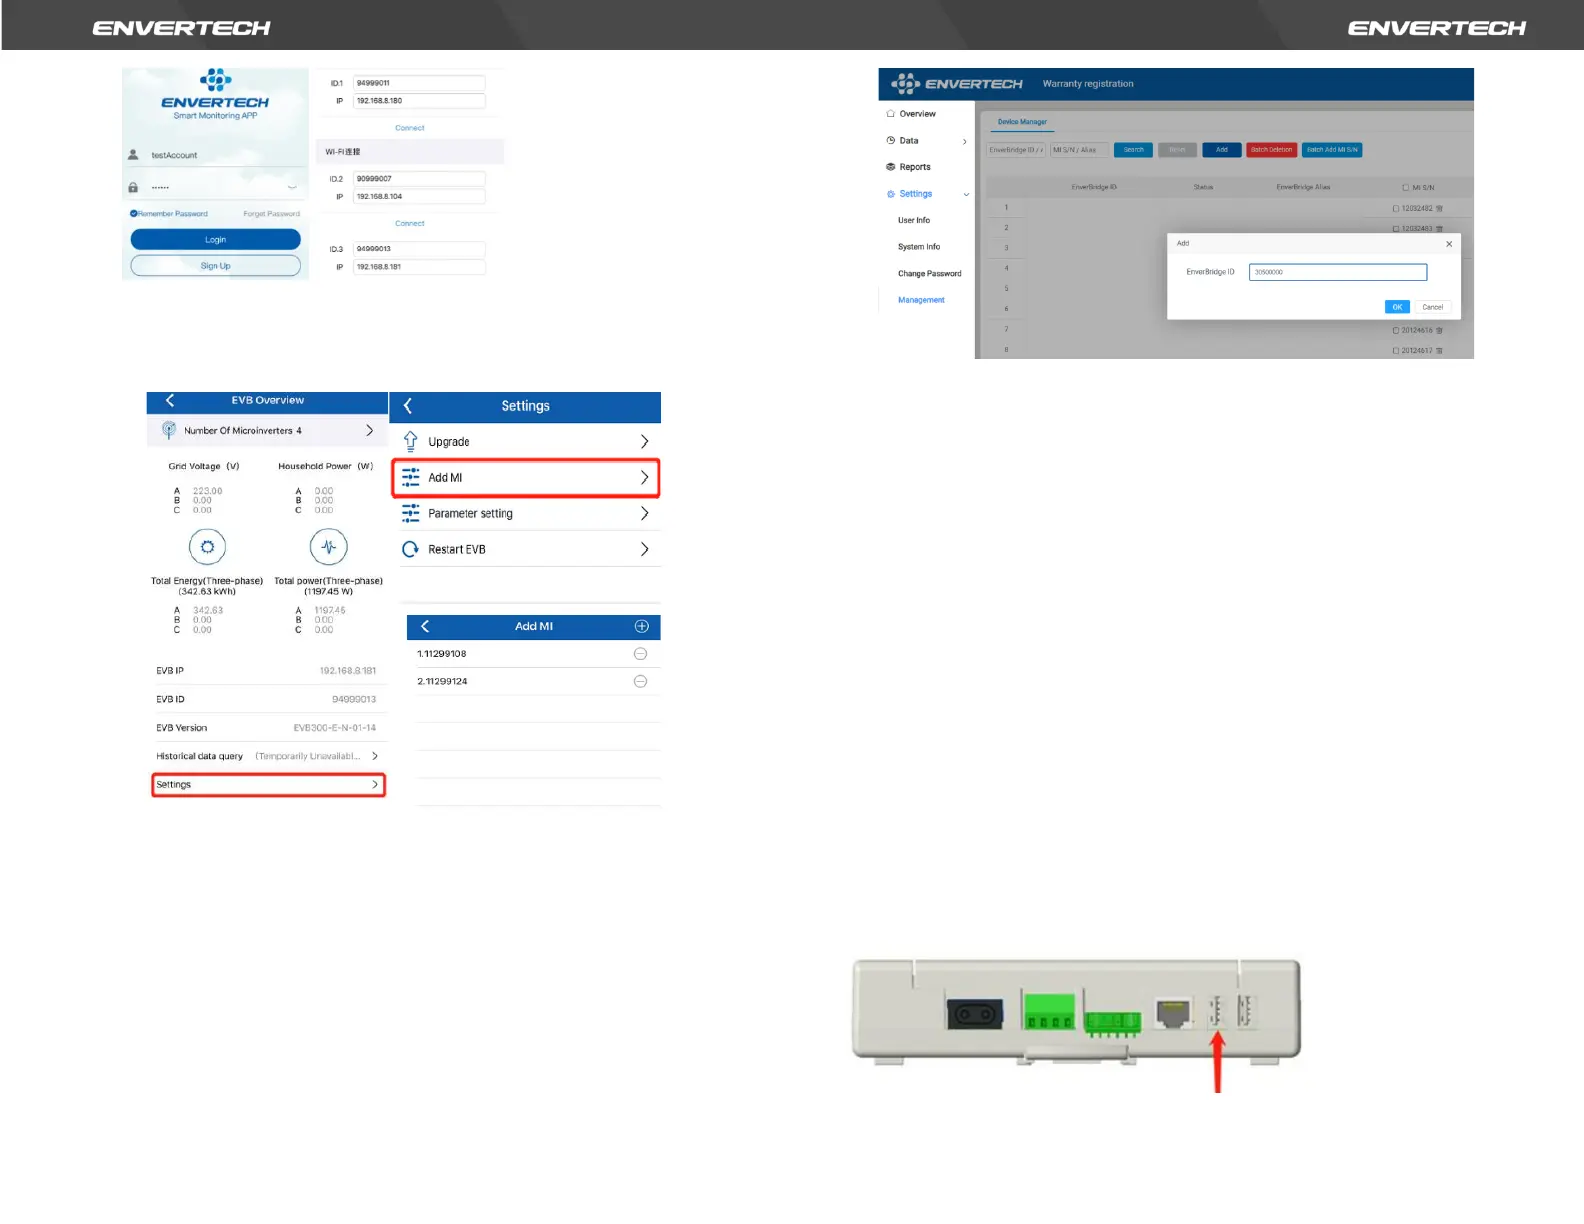Check the box for MI 12032483
The width and height of the screenshot is (1584, 1224).
click(x=1396, y=229)
